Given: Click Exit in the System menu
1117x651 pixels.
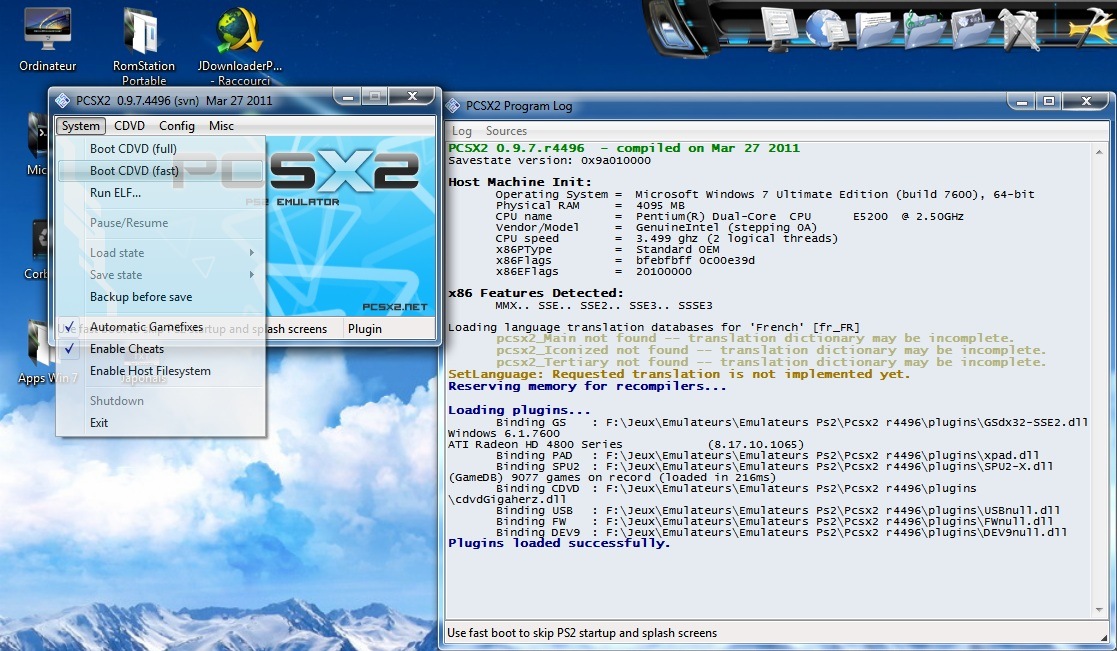Looking at the screenshot, I should click(x=99, y=423).
